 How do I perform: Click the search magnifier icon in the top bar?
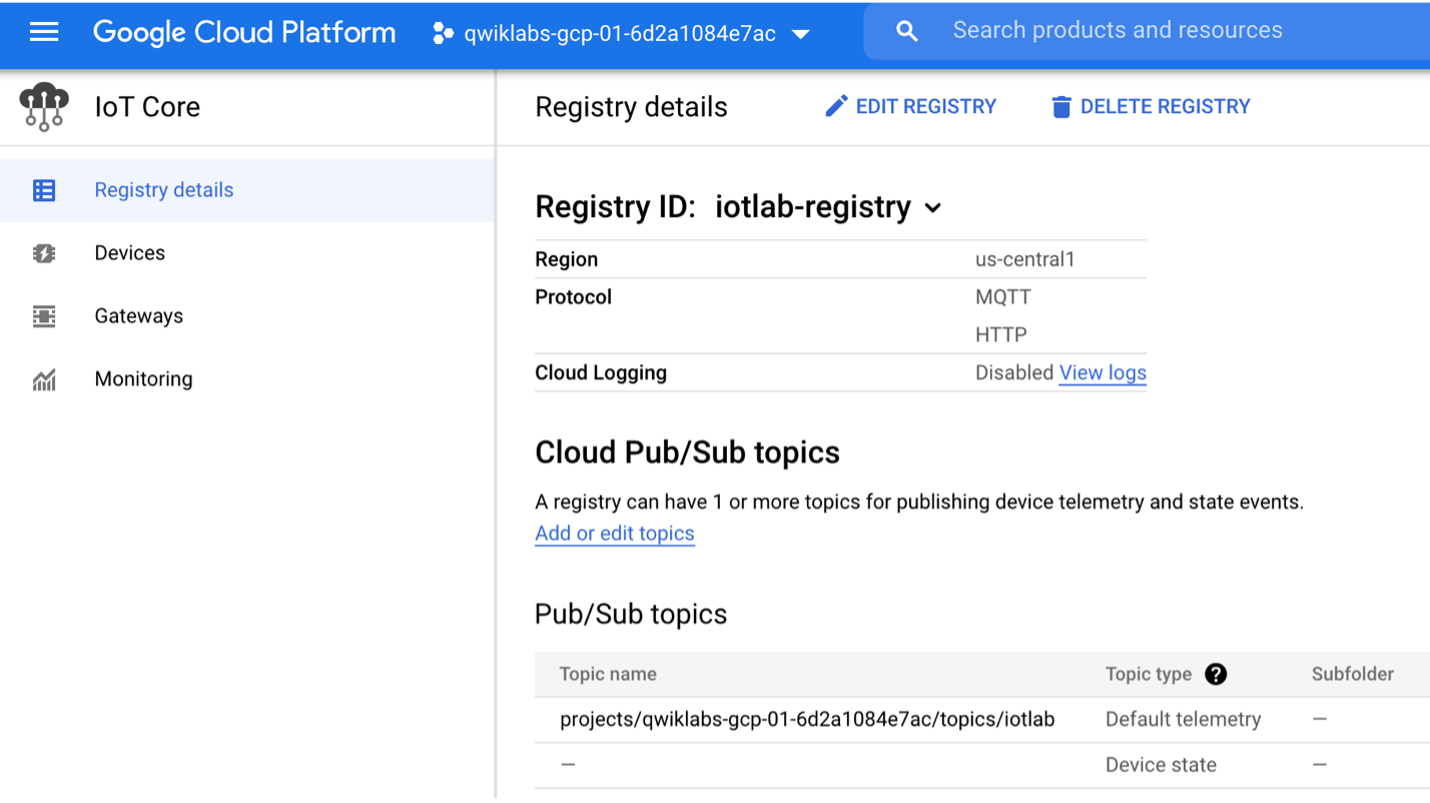(906, 30)
